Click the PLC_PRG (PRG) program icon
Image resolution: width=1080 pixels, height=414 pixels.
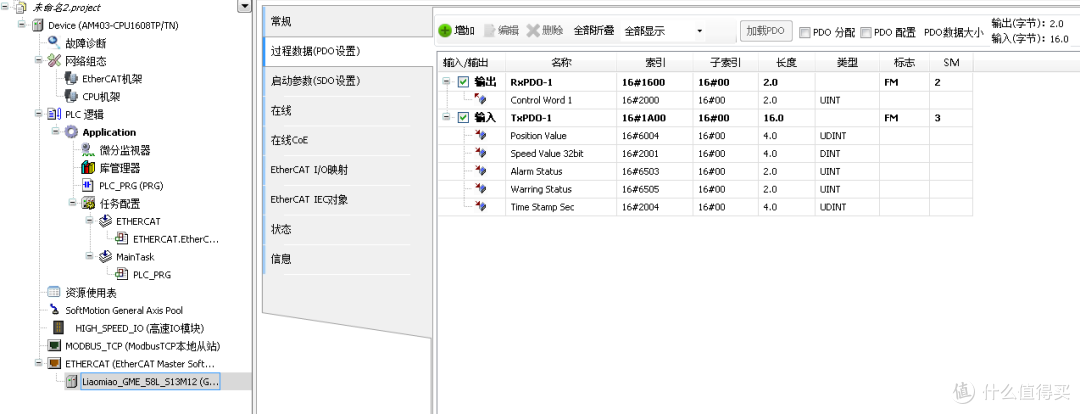[x=87, y=185]
